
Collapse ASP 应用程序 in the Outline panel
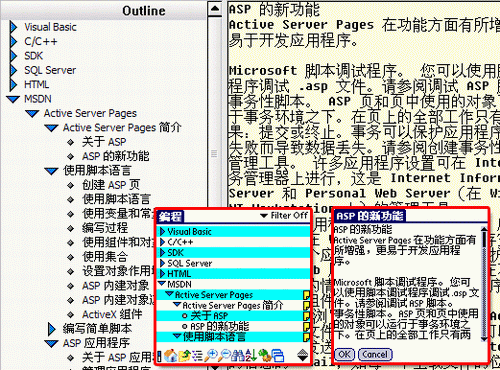point(51,343)
